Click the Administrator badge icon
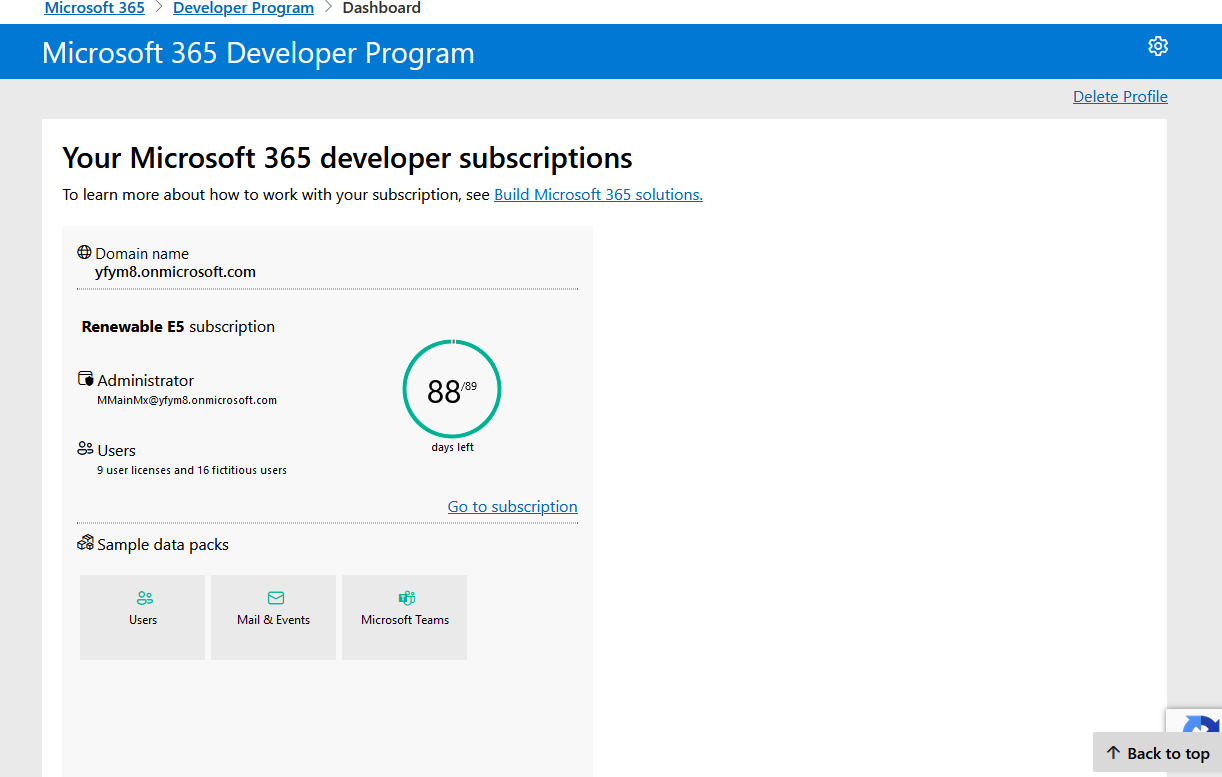This screenshot has height=777, width=1222. click(x=85, y=378)
